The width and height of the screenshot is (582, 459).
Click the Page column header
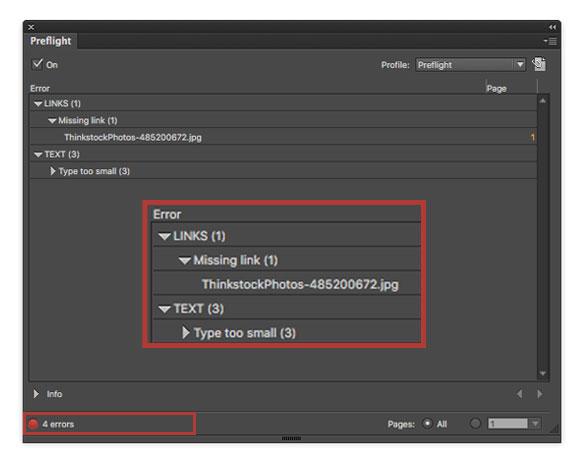tap(496, 89)
